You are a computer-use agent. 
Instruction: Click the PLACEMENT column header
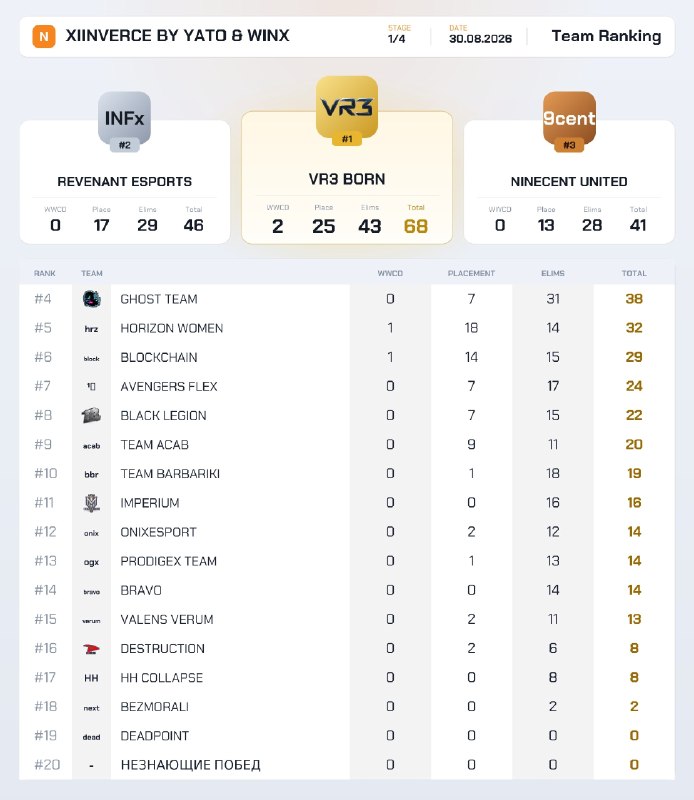click(x=471, y=273)
